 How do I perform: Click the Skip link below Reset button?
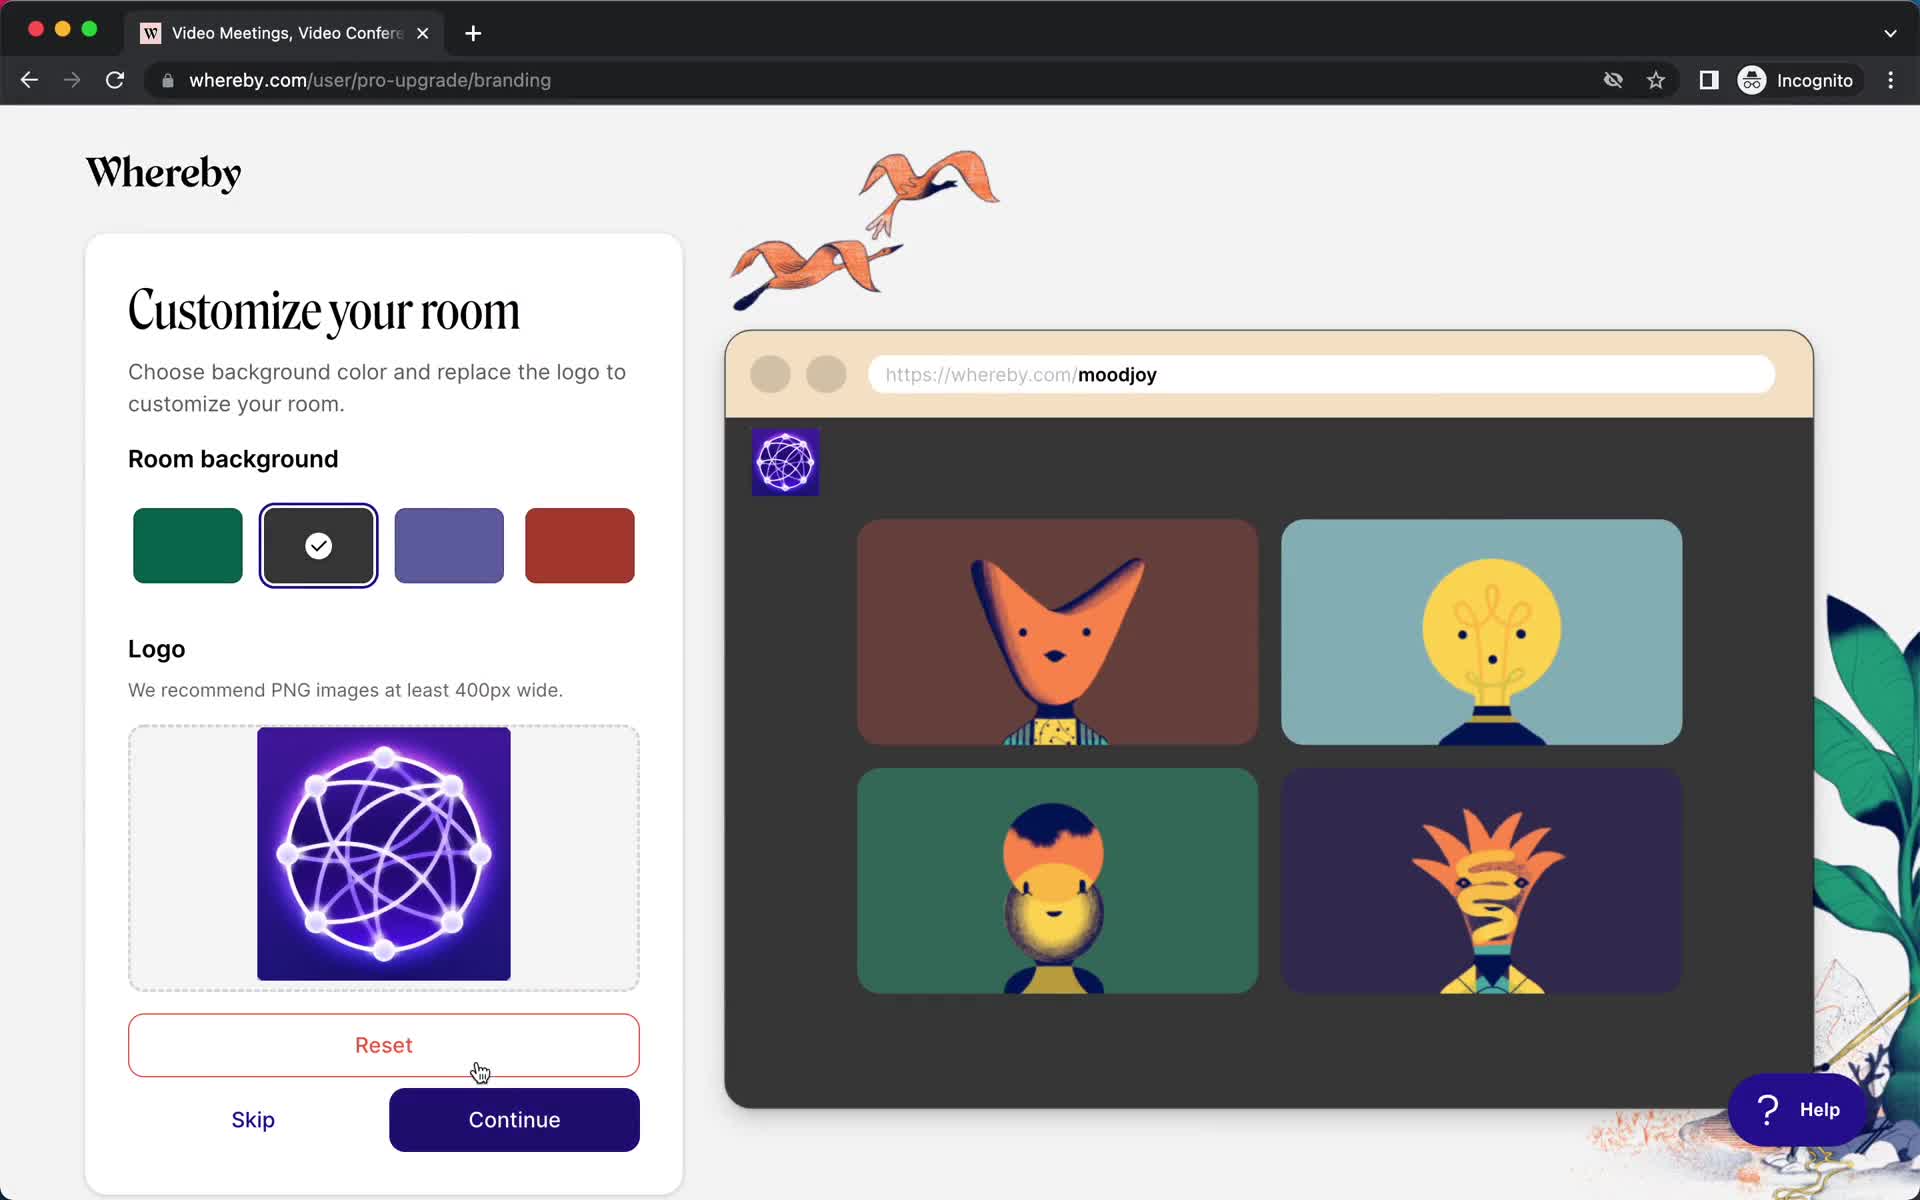pyautogui.click(x=253, y=1120)
